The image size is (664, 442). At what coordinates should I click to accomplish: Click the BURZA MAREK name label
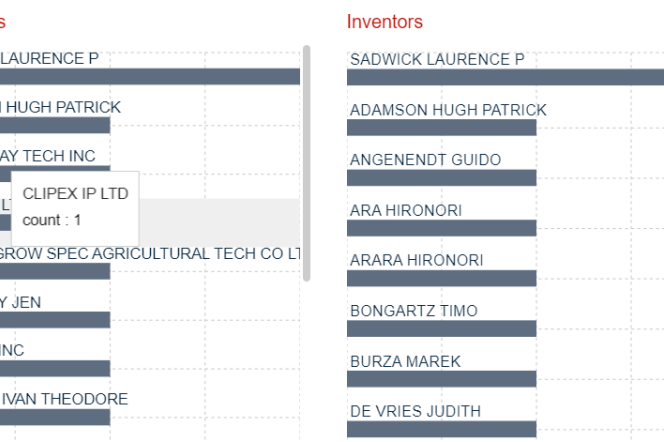tap(405, 361)
